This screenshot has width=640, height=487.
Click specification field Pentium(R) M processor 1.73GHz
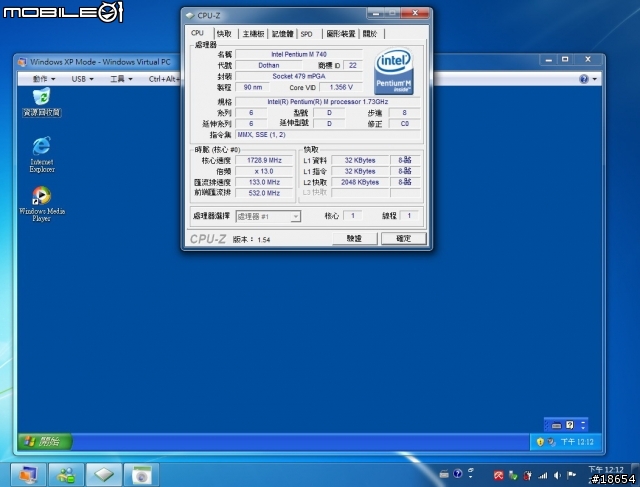click(x=328, y=102)
